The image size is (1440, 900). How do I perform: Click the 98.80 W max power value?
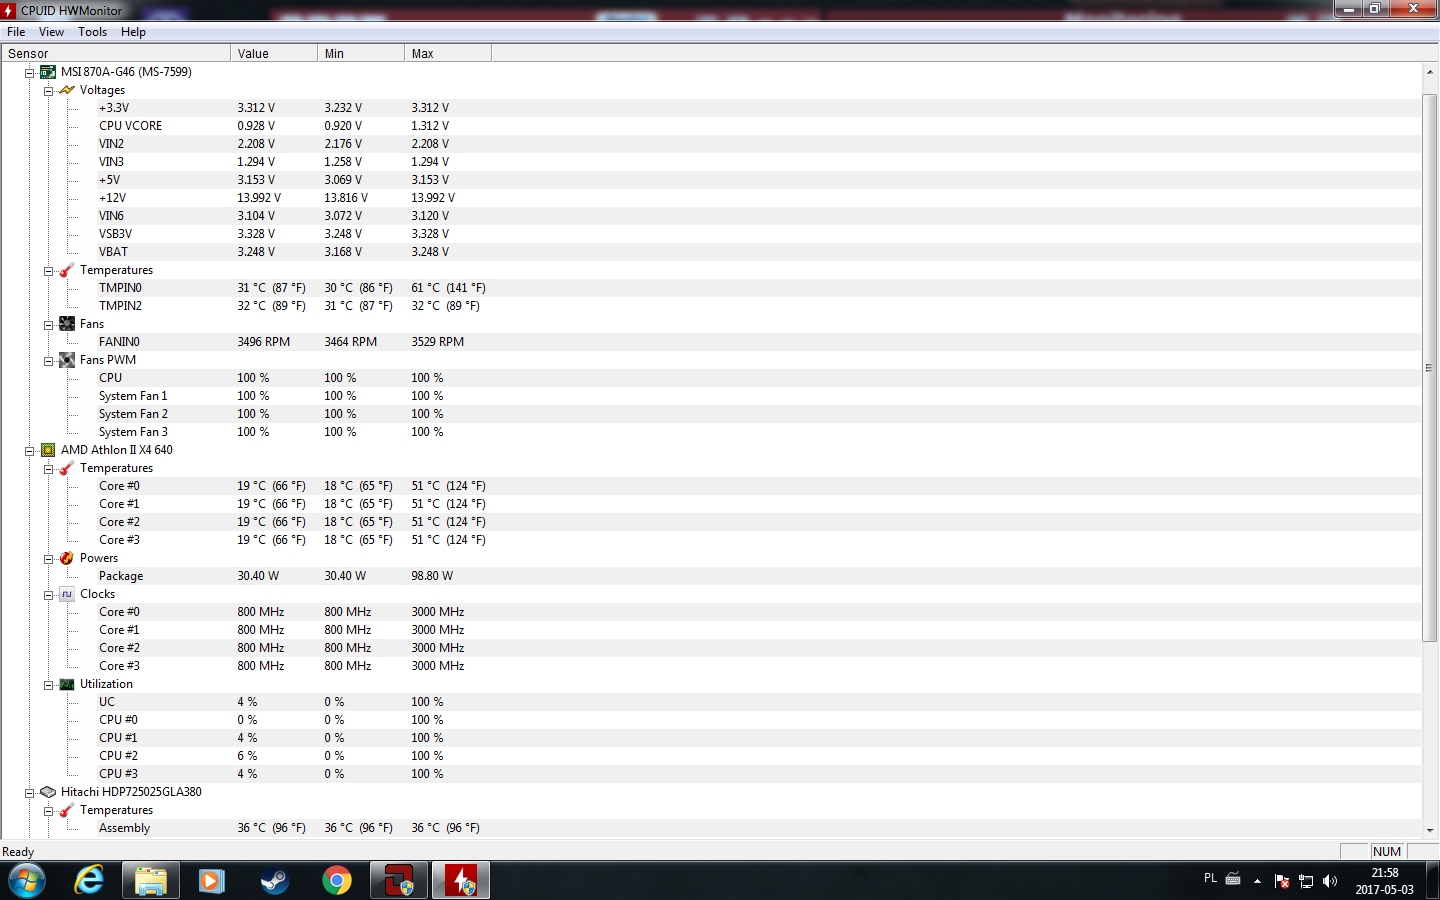pos(432,576)
